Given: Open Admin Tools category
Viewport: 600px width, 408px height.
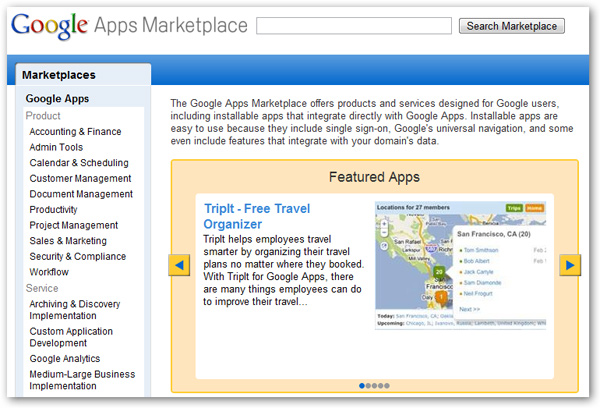Looking at the screenshot, I should [x=56, y=147].
